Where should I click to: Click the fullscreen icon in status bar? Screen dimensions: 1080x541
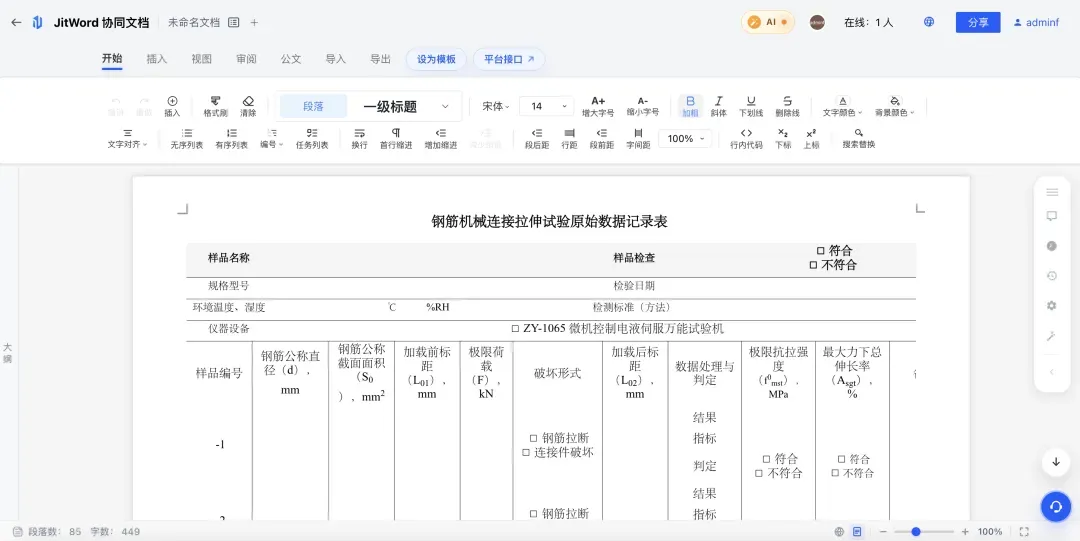coord(1024,532)
